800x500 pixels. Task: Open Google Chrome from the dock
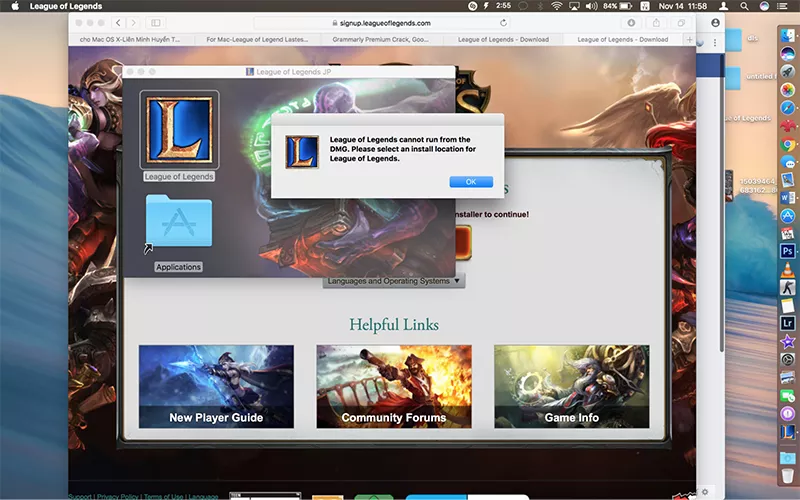click(x=788, y=144)
